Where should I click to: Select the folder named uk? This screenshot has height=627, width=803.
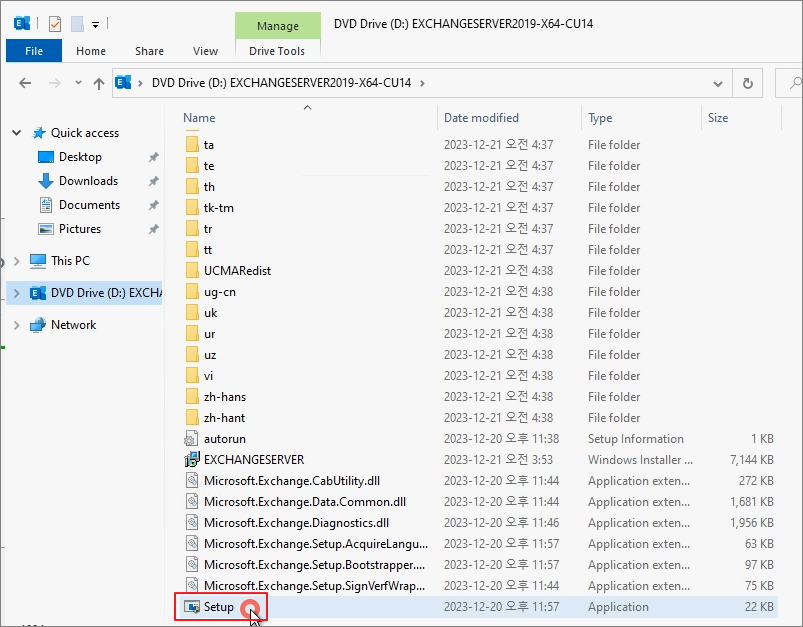click(210, 313)
